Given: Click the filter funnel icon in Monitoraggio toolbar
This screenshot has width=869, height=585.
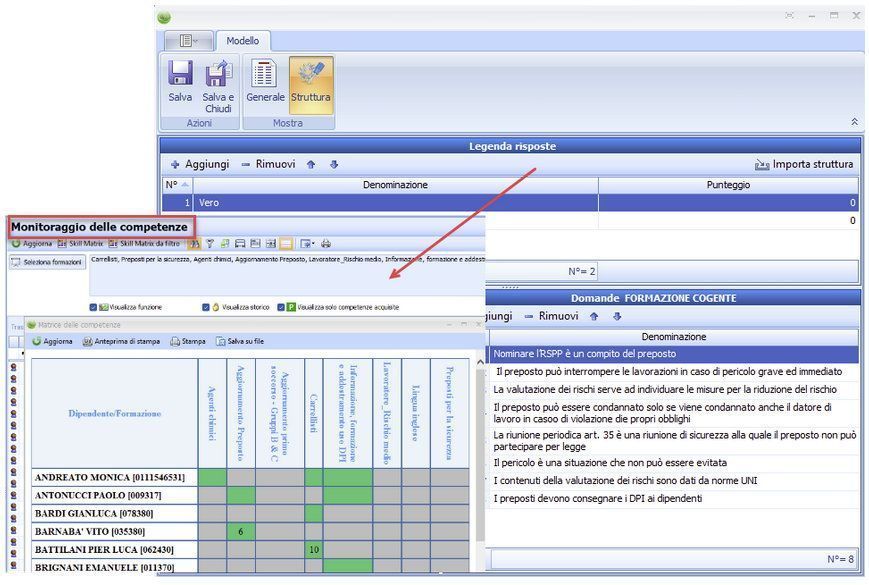Looking at the screenshot, I should (210, 243).
